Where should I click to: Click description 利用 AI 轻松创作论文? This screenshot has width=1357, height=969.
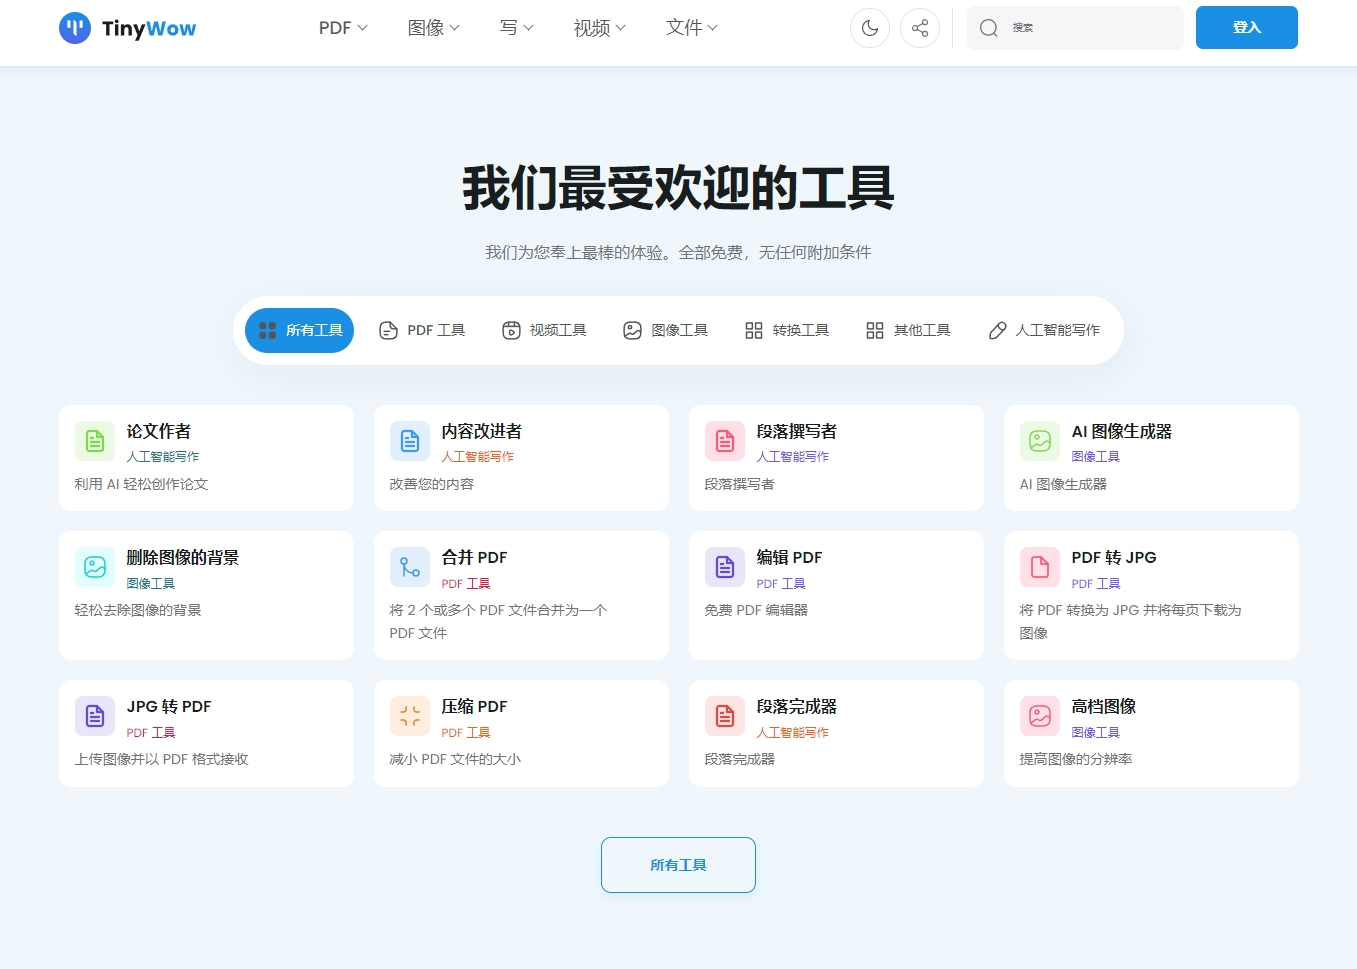142,484
